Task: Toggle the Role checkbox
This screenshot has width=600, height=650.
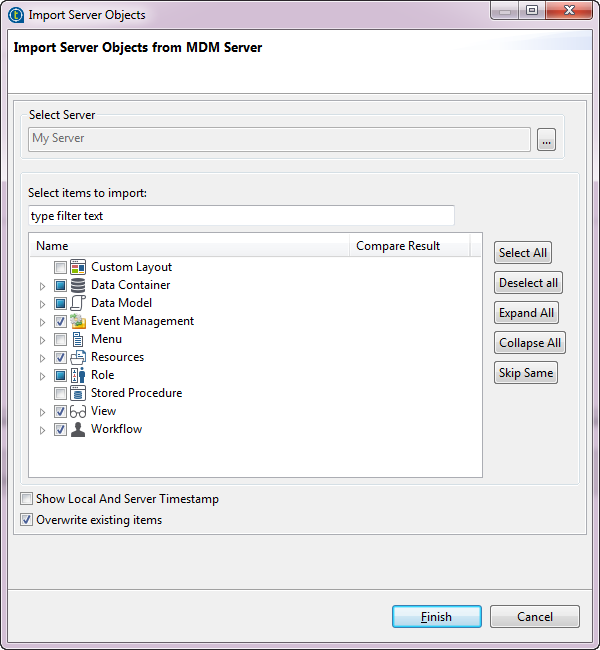Action: (60, 376)
